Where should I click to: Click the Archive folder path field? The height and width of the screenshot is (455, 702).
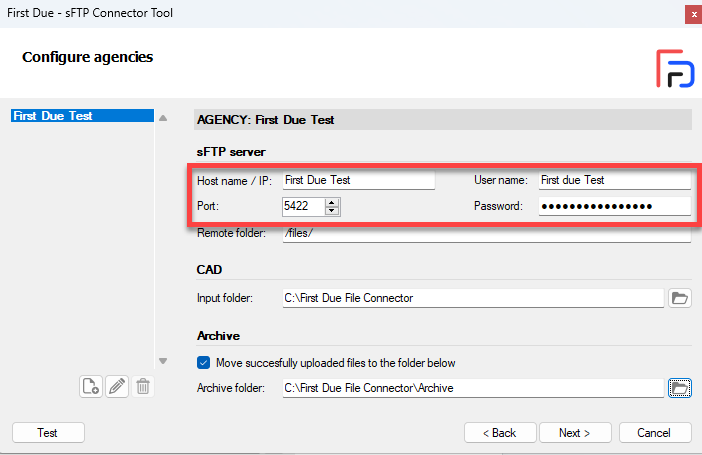pyautogui.click(x=473, y=388)
